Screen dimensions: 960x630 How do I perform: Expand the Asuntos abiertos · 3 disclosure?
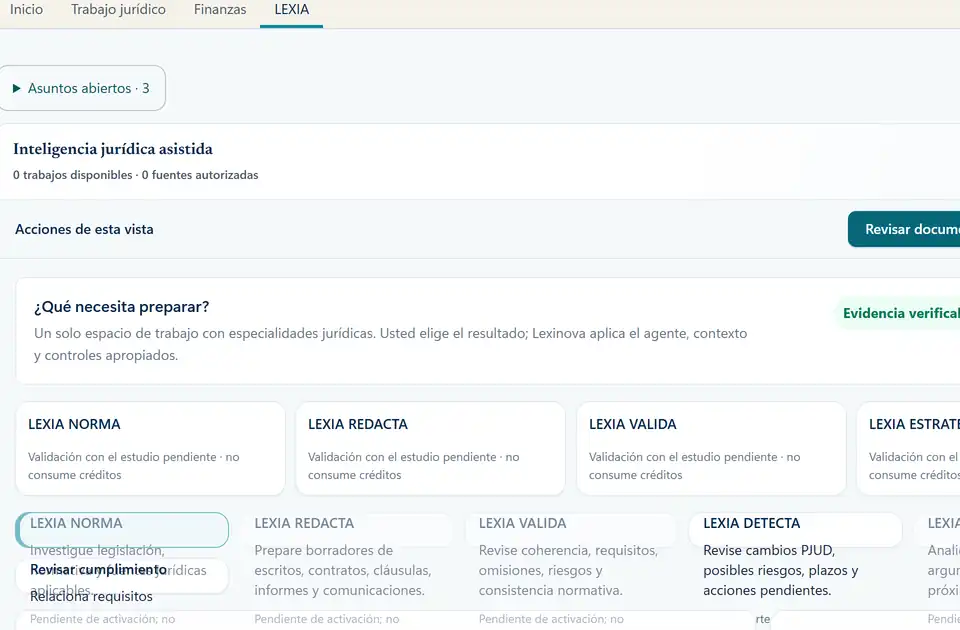[x=81, y=88]
